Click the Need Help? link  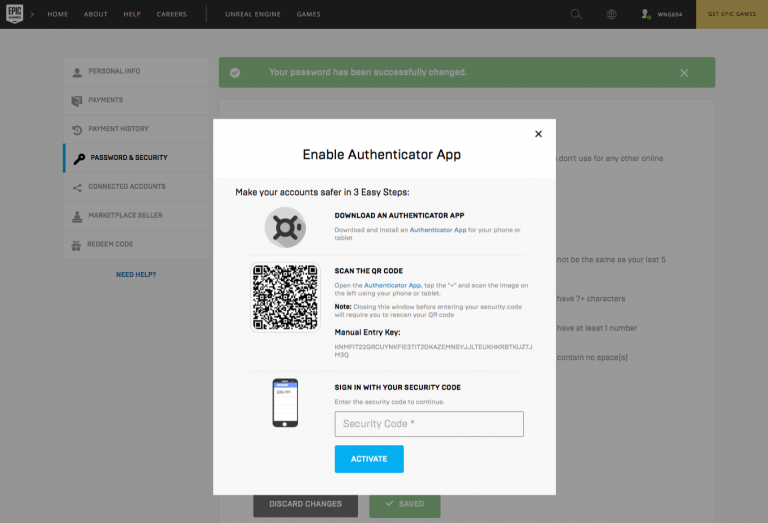click(x=136, y=275)
